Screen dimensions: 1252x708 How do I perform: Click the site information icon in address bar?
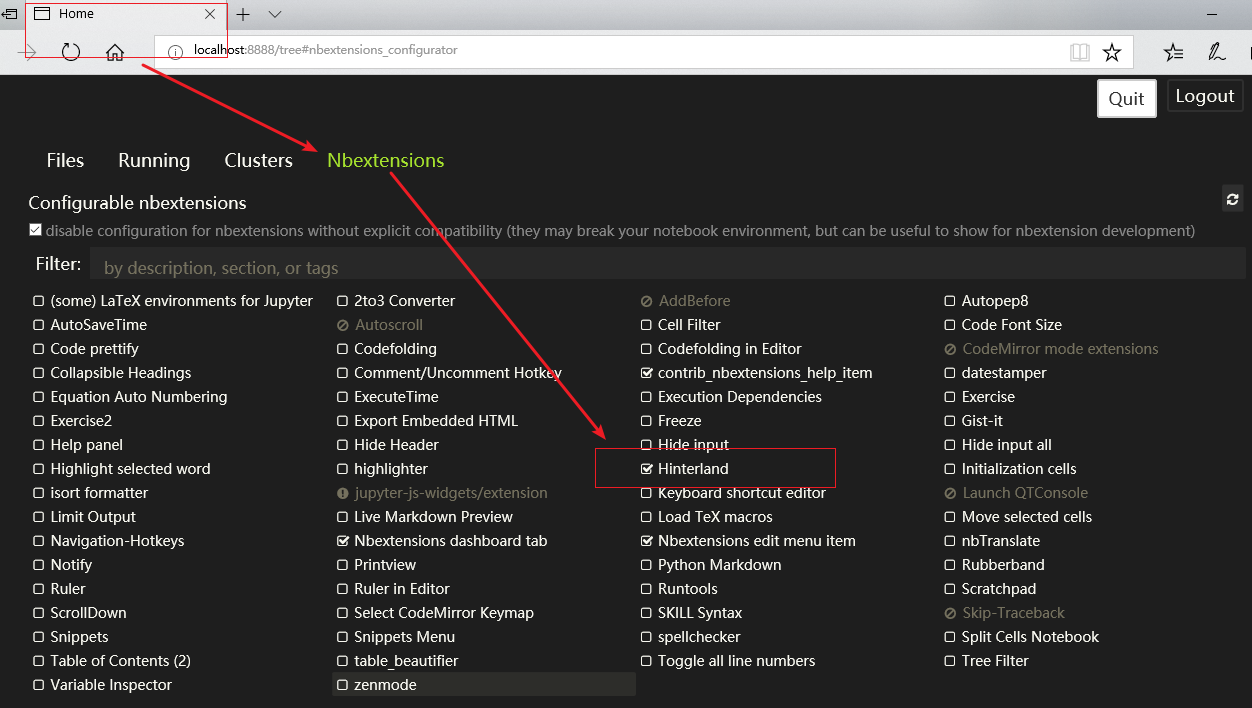(176, 51)
